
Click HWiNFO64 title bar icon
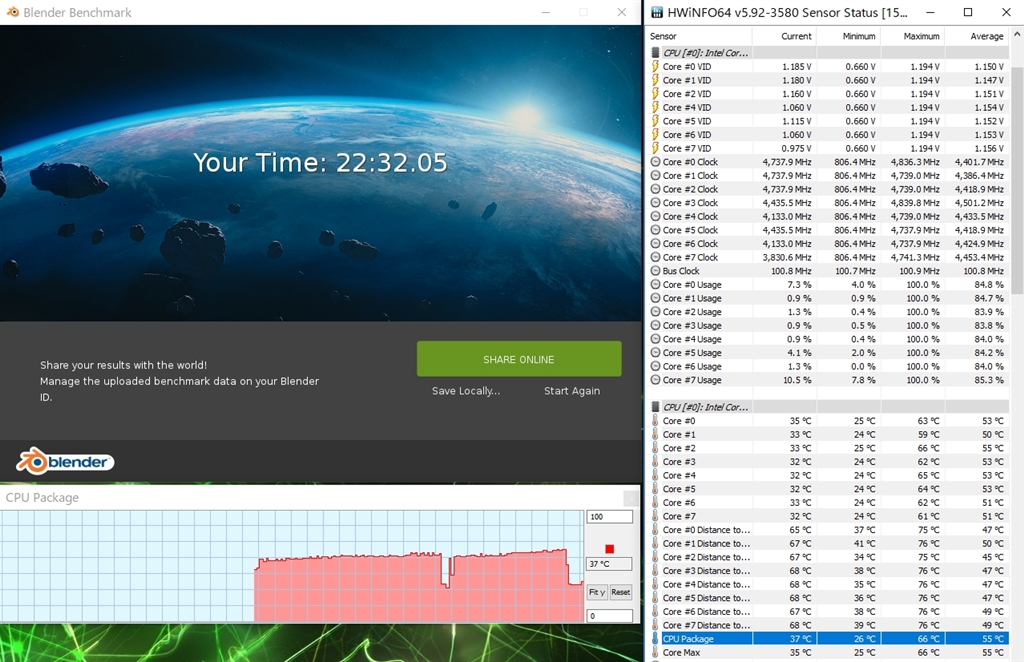(x=656, y=12)
